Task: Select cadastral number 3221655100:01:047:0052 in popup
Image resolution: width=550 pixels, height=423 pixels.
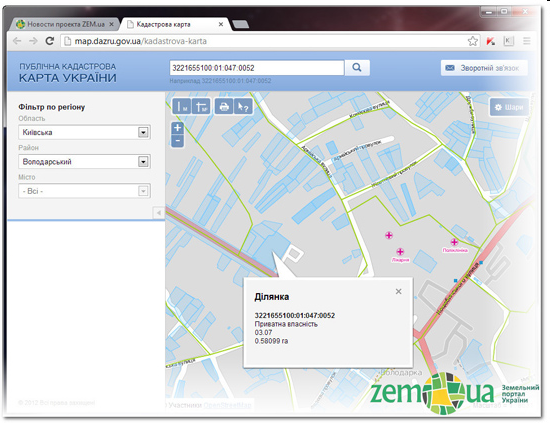Action: (x=295, y=315)
